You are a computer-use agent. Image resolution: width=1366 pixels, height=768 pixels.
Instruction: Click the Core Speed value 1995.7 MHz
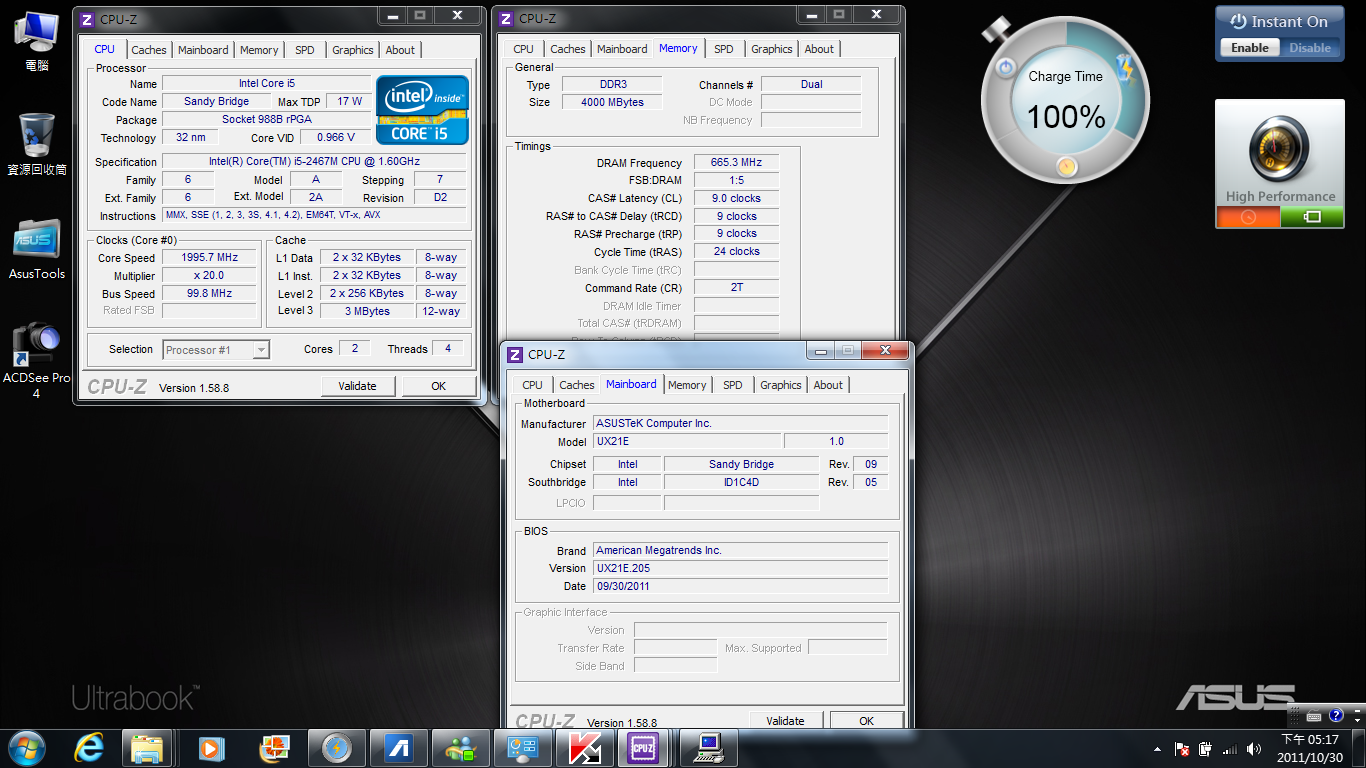click(209, 257)
